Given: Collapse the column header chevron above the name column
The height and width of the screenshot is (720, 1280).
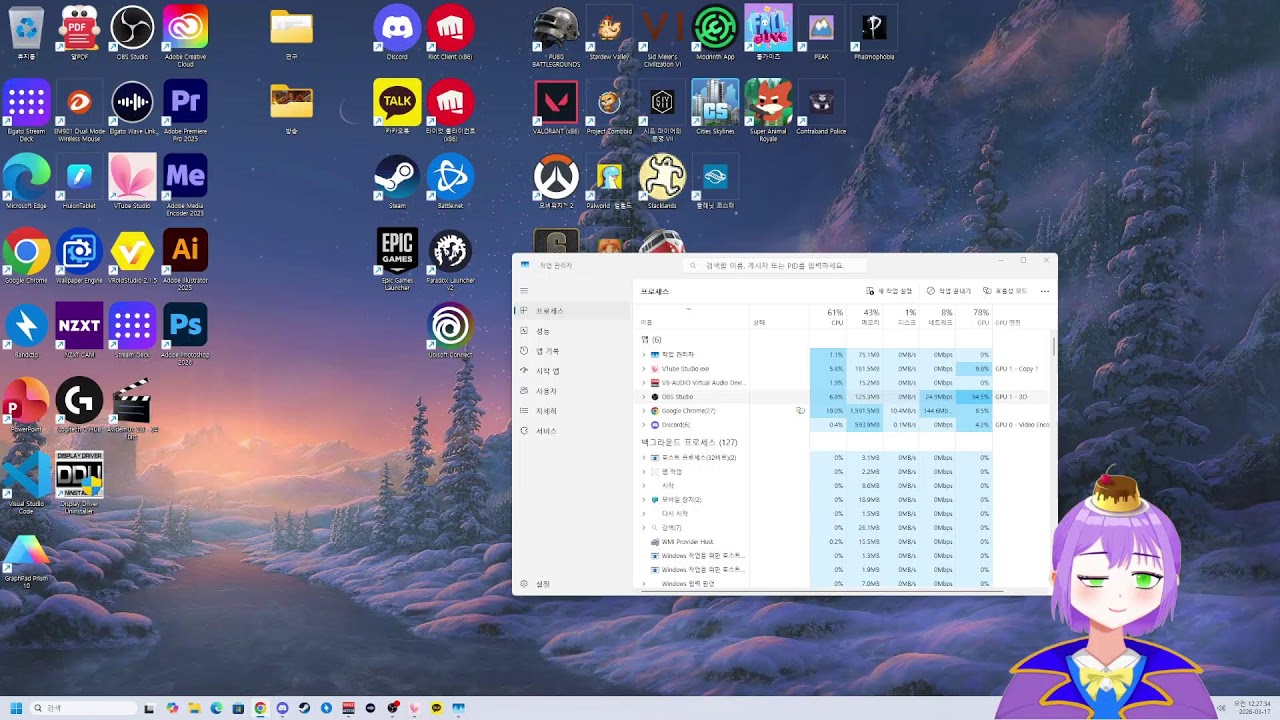Looking at the screenshot, I should 689,309.
